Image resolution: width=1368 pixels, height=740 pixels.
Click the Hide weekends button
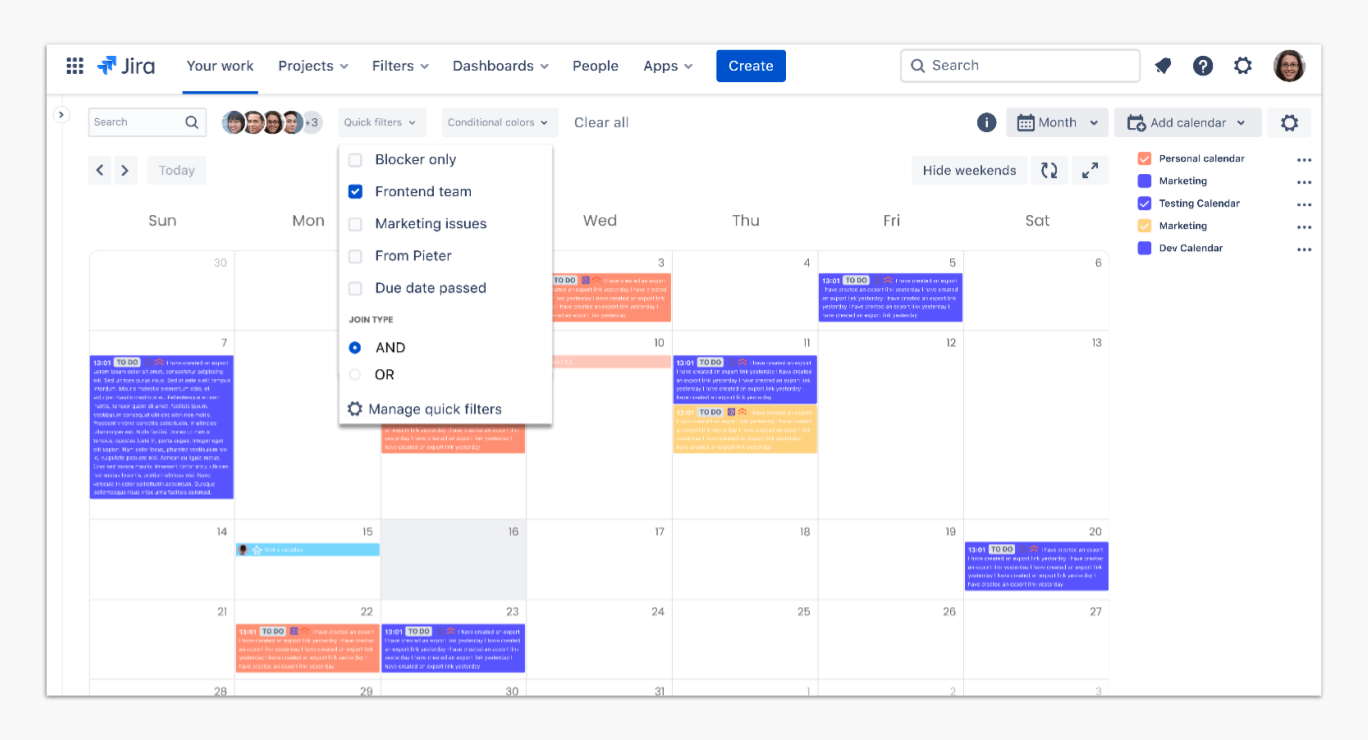coord(968,170)
